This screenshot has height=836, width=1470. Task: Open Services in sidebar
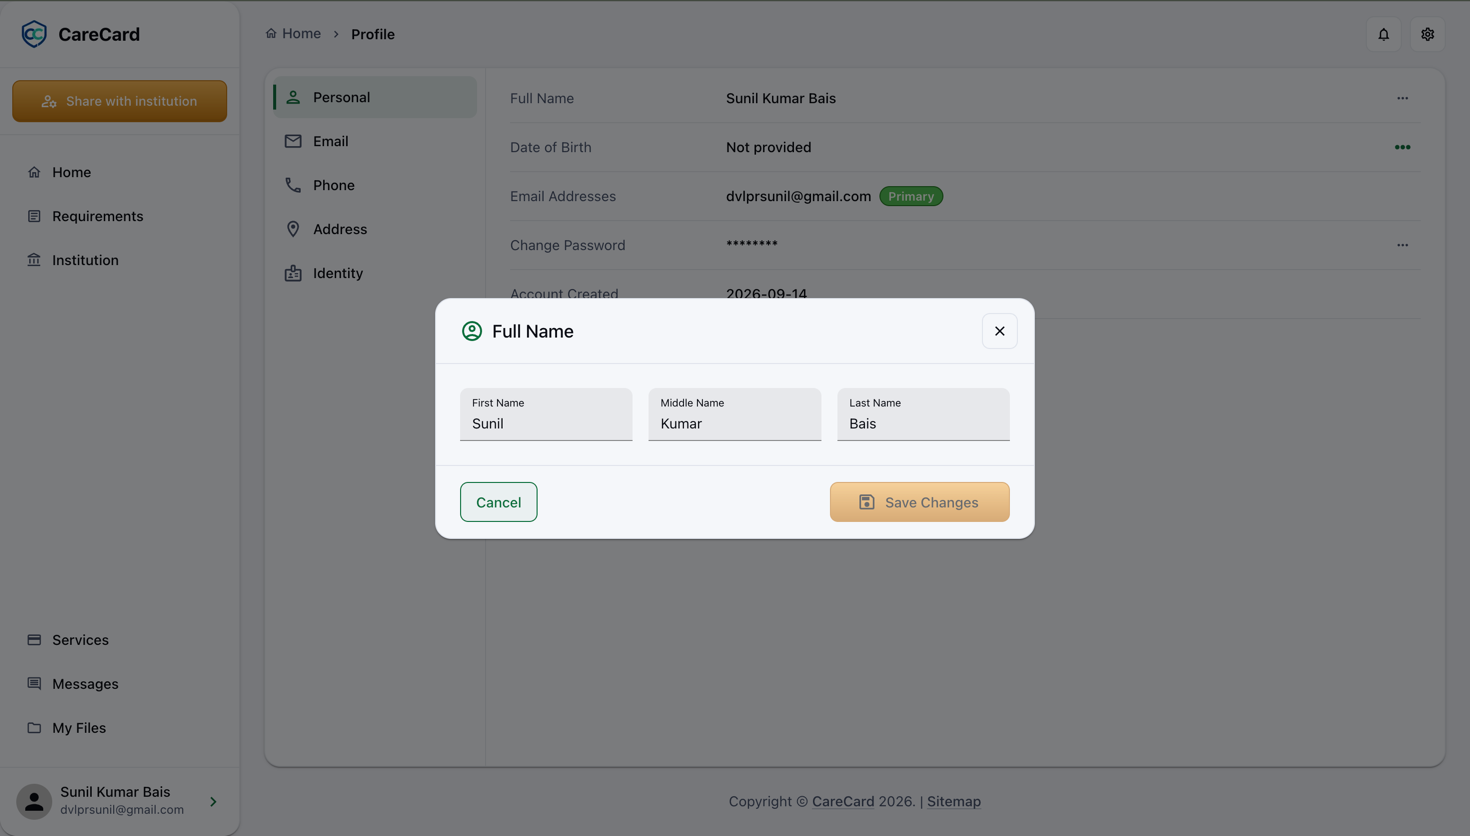120,640
